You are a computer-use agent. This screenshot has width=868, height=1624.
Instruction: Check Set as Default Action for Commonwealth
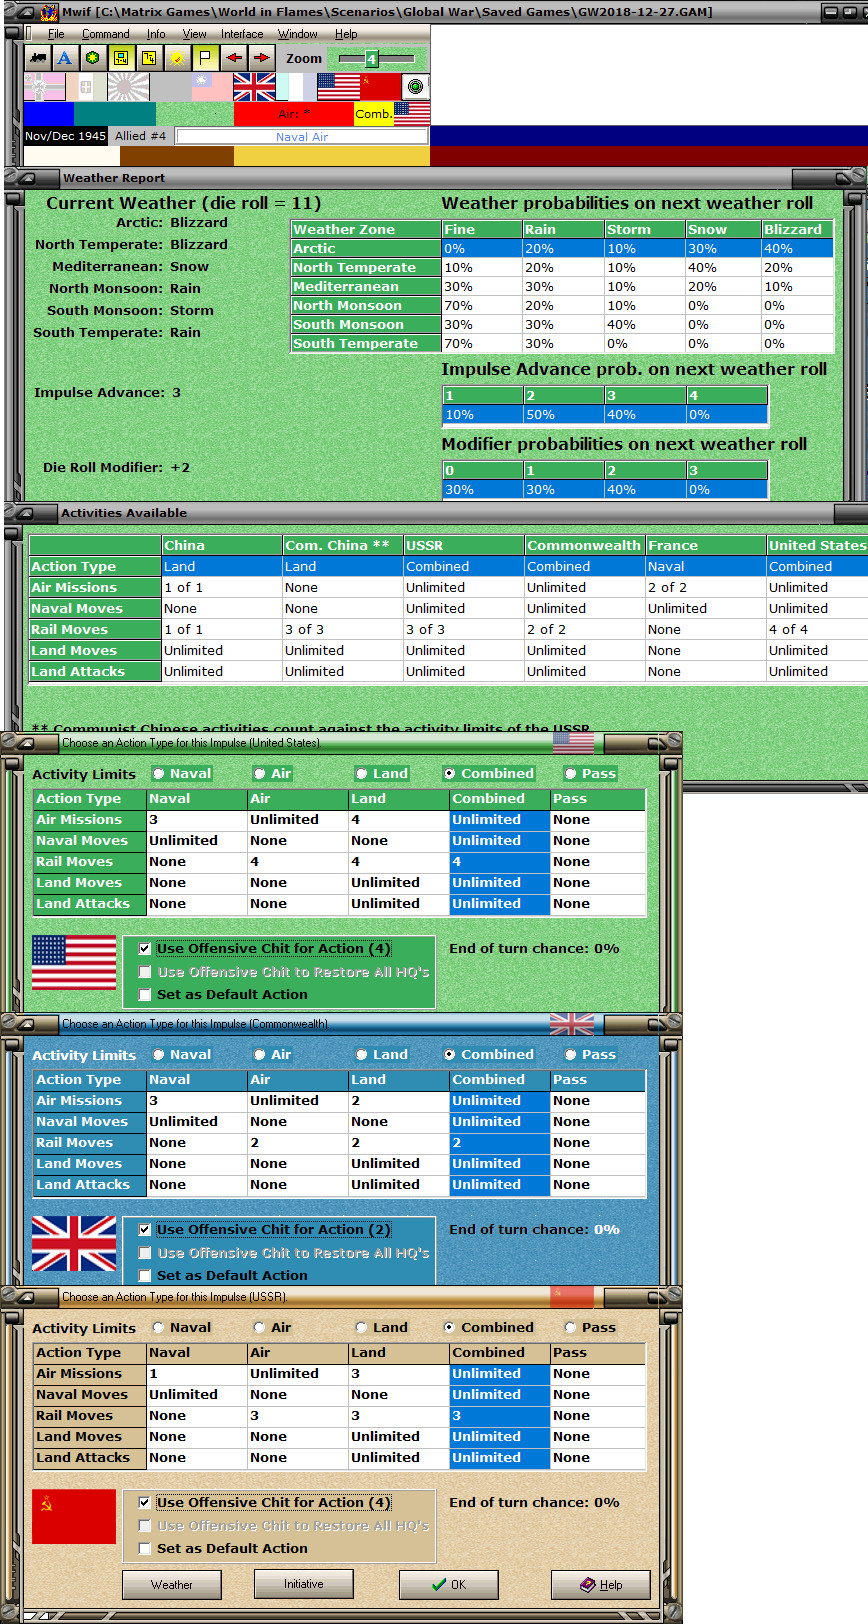point(145,1275)
